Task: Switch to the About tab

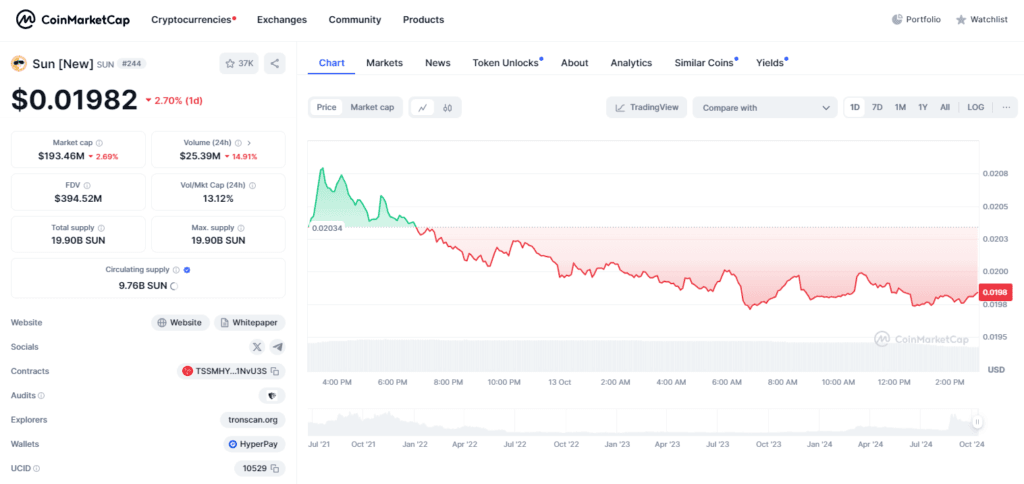Action: click(x=575, y=63)
